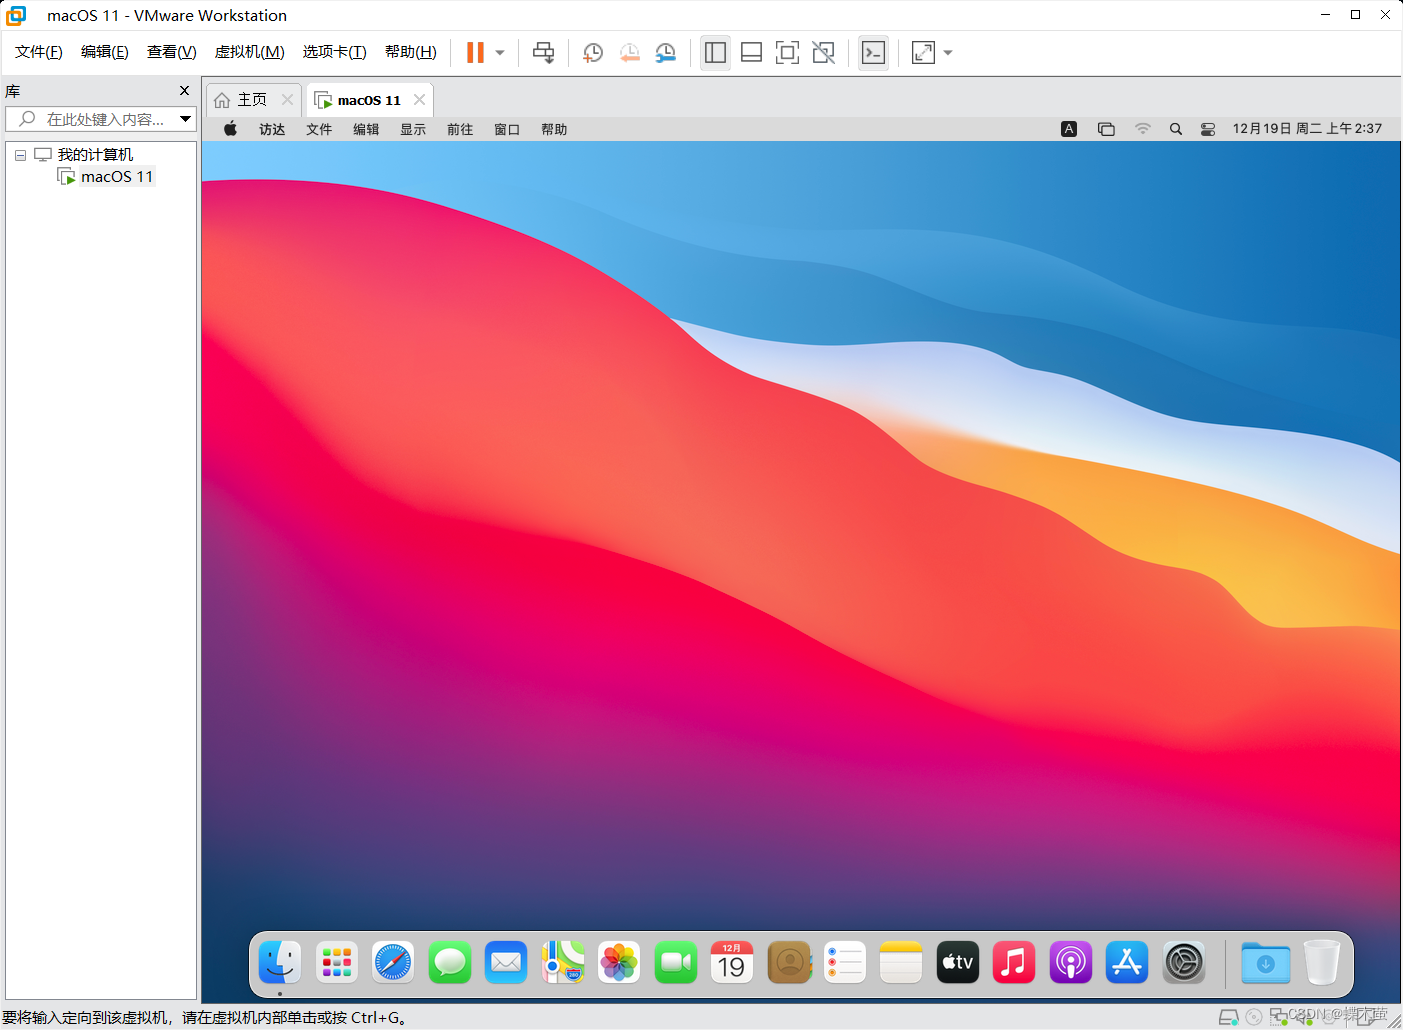Screen dimensions: 1403x1030
Task: Open the Apple menu in macOS
Action: [x=231, y=129]
